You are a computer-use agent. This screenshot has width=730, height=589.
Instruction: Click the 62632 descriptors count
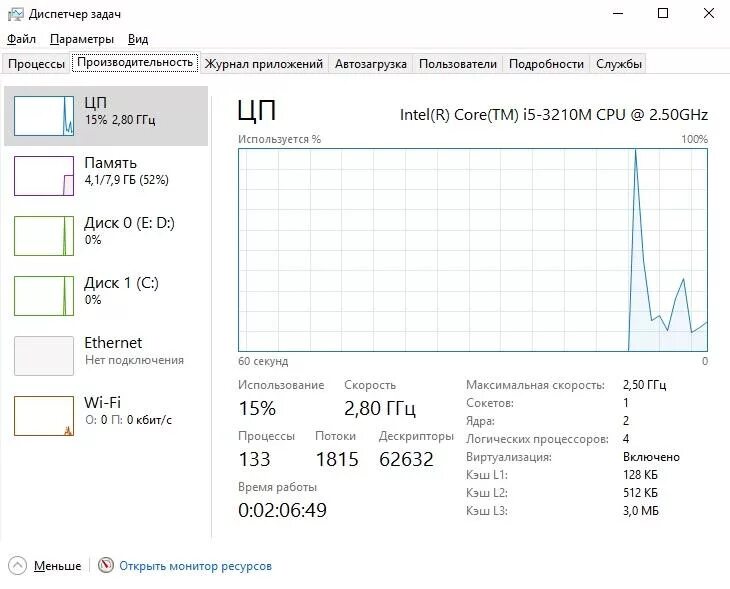pyautogui.click(x=406, y=460)
